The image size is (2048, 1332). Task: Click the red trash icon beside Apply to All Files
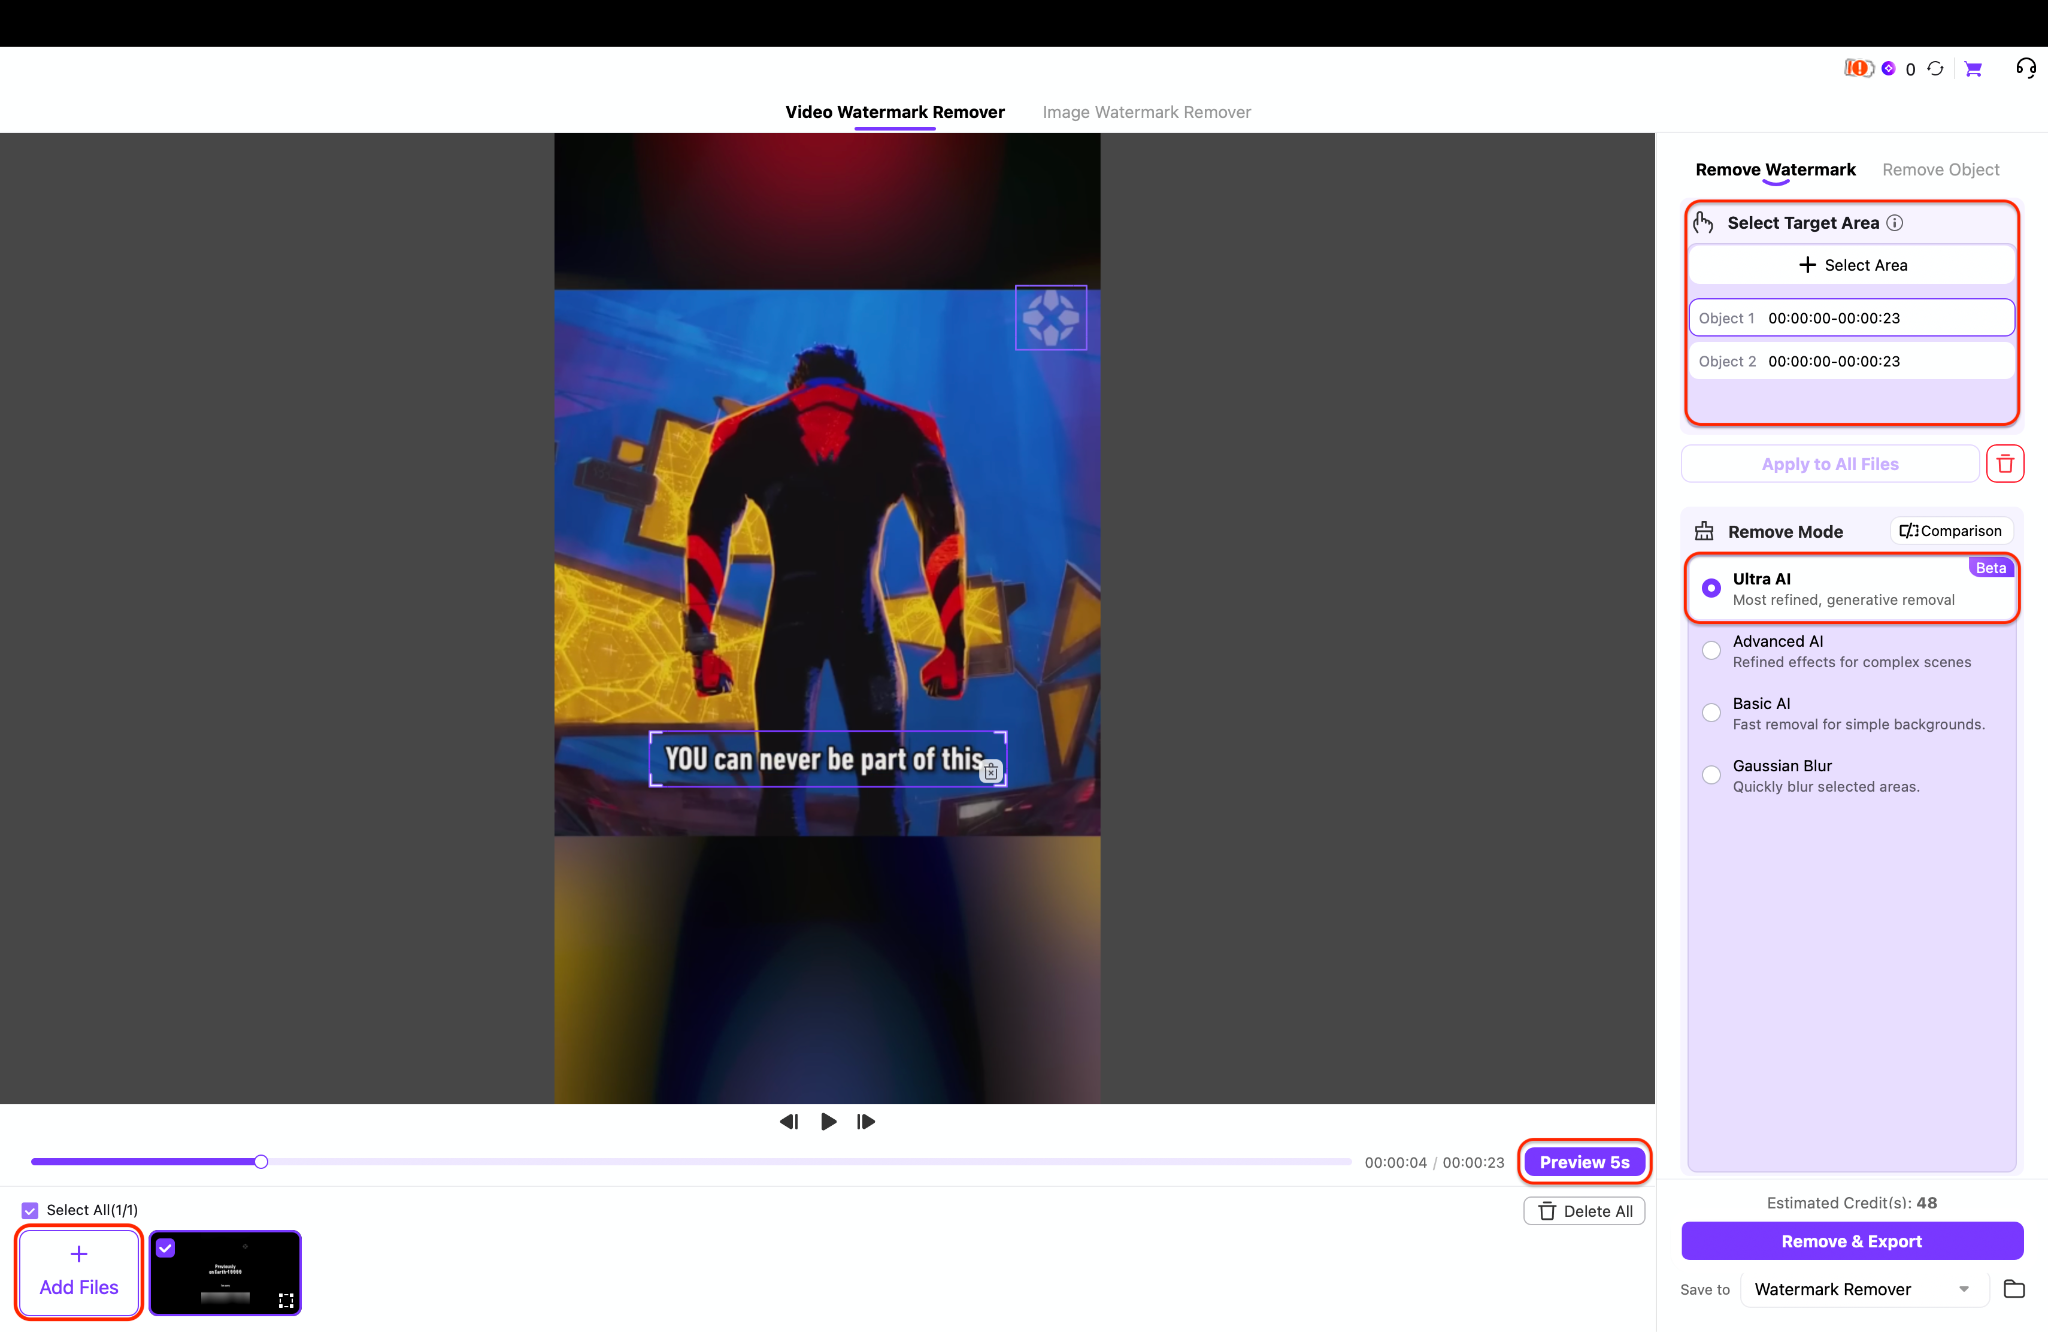tap(2005, 464)
